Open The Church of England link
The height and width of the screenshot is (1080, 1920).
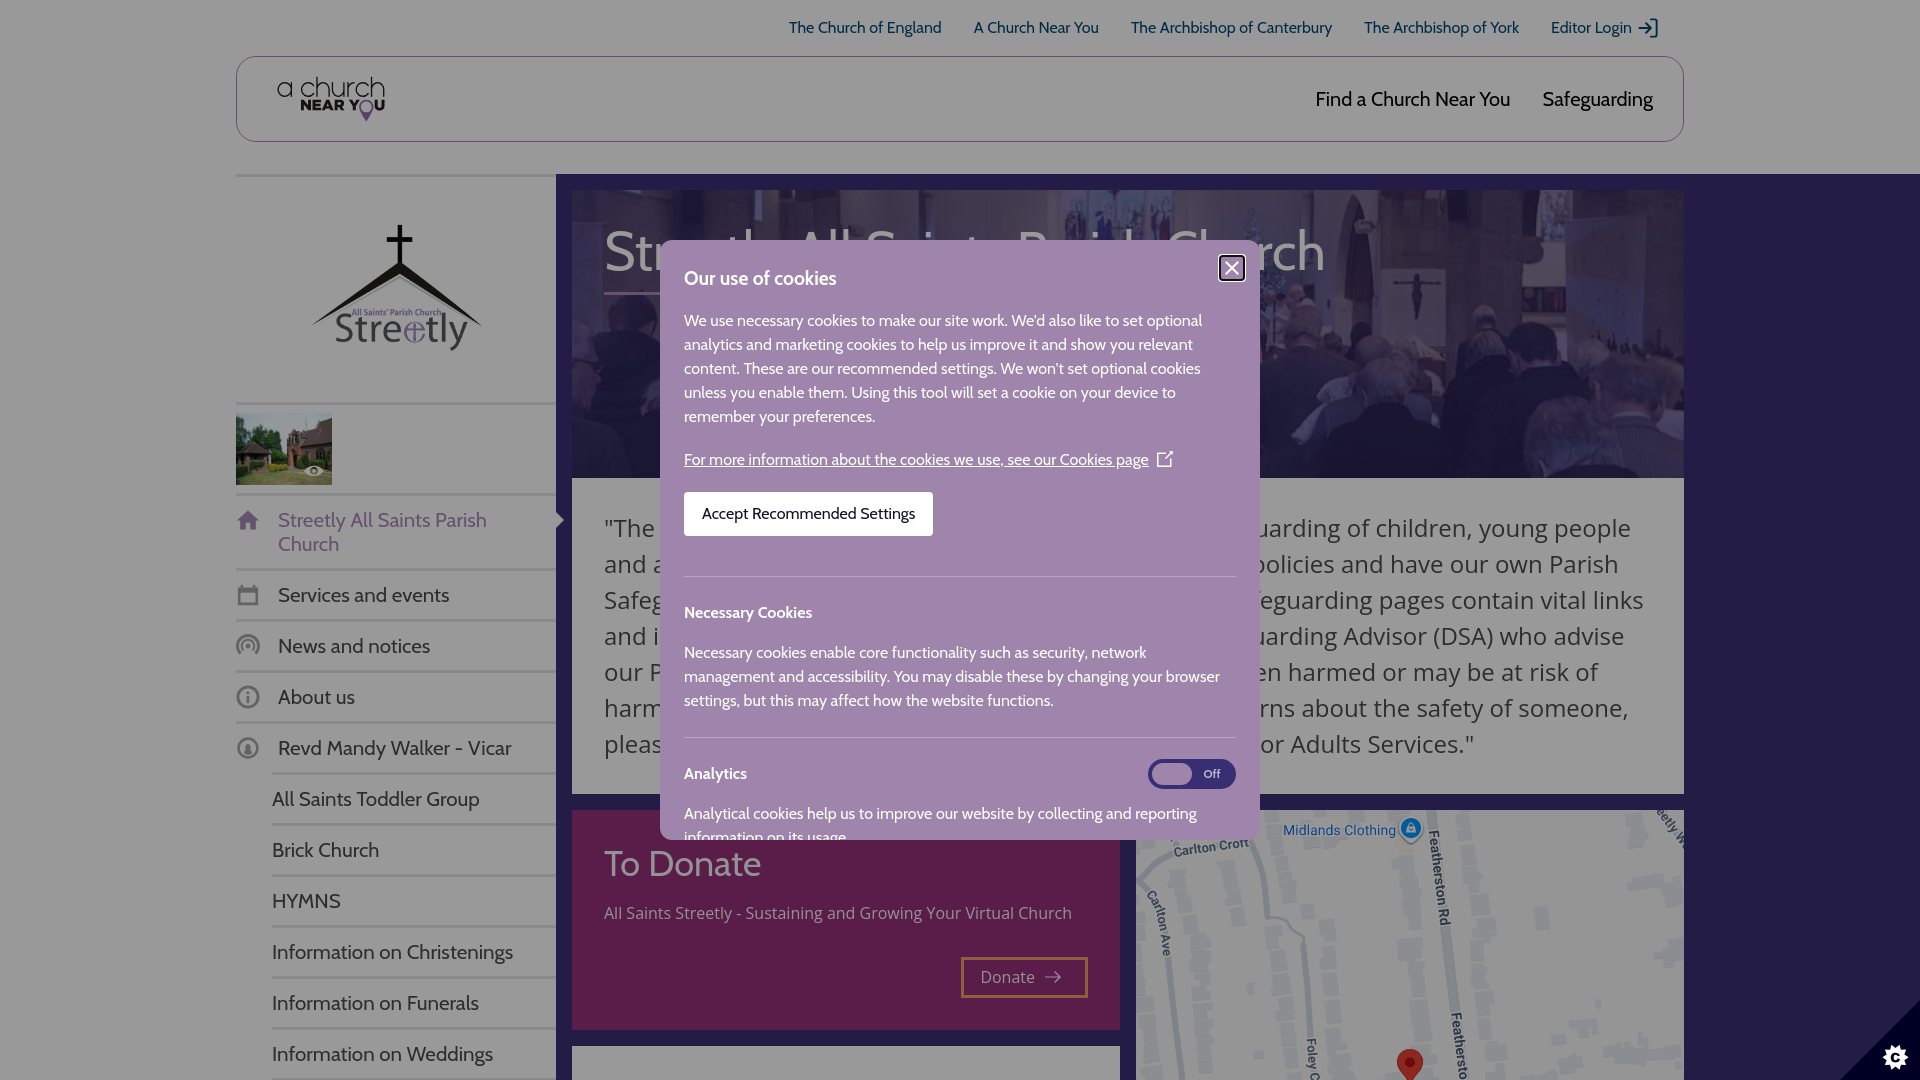pos(865,28)
